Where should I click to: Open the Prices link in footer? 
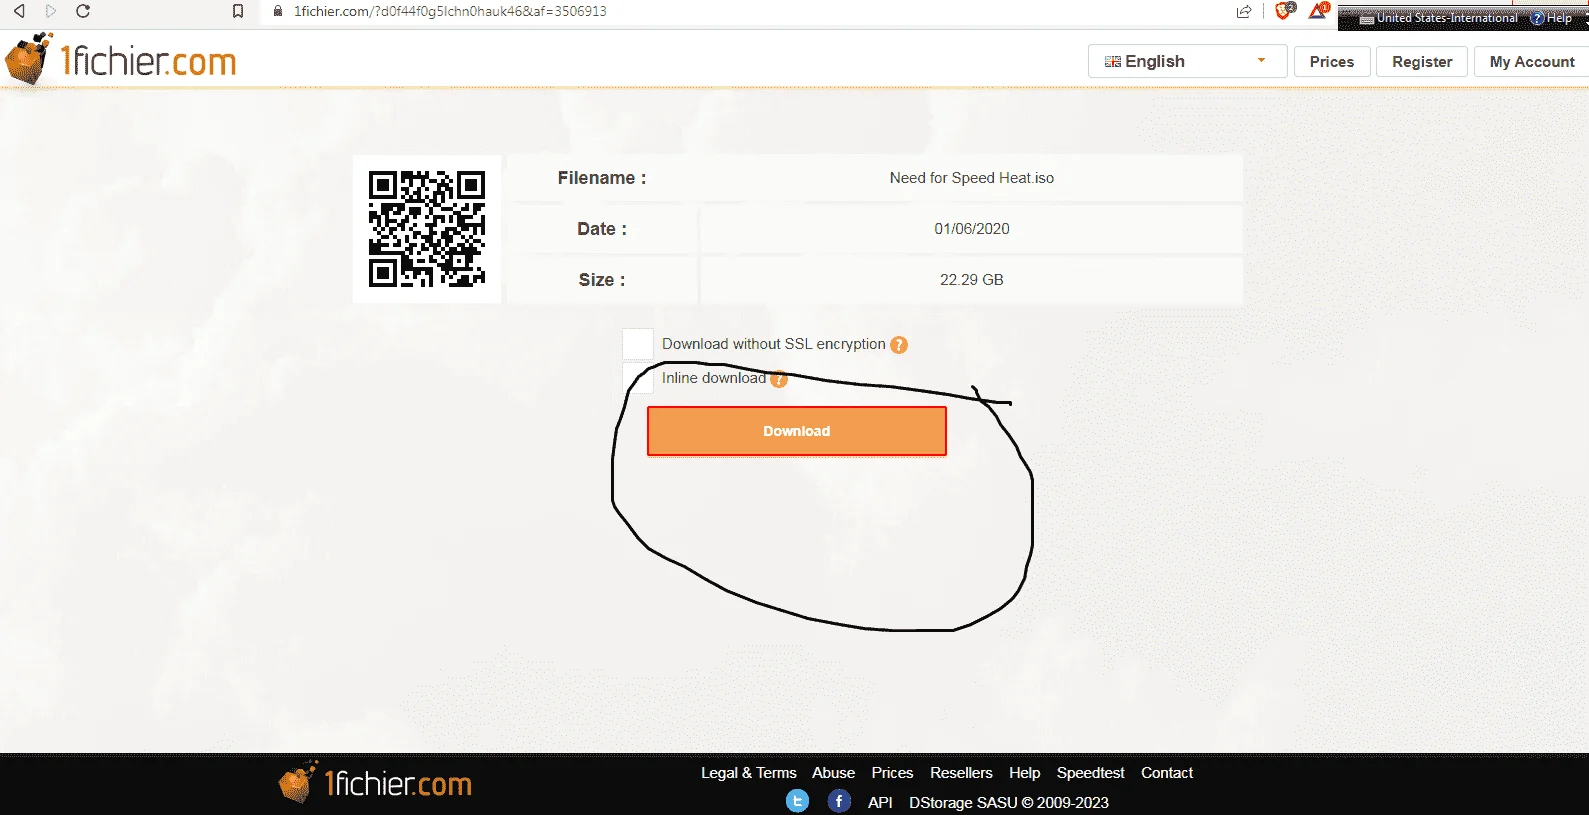tap(892, 773)
